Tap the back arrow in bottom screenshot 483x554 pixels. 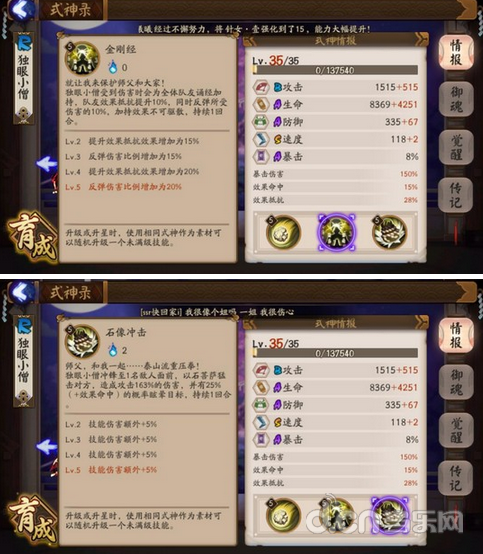tap(22, 293)
